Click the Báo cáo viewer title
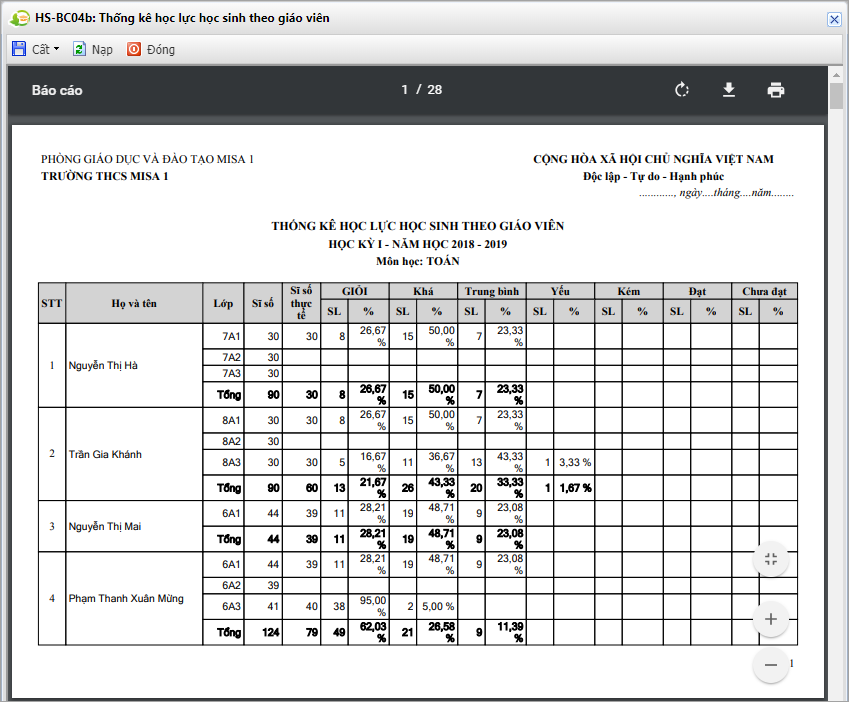 57,90
